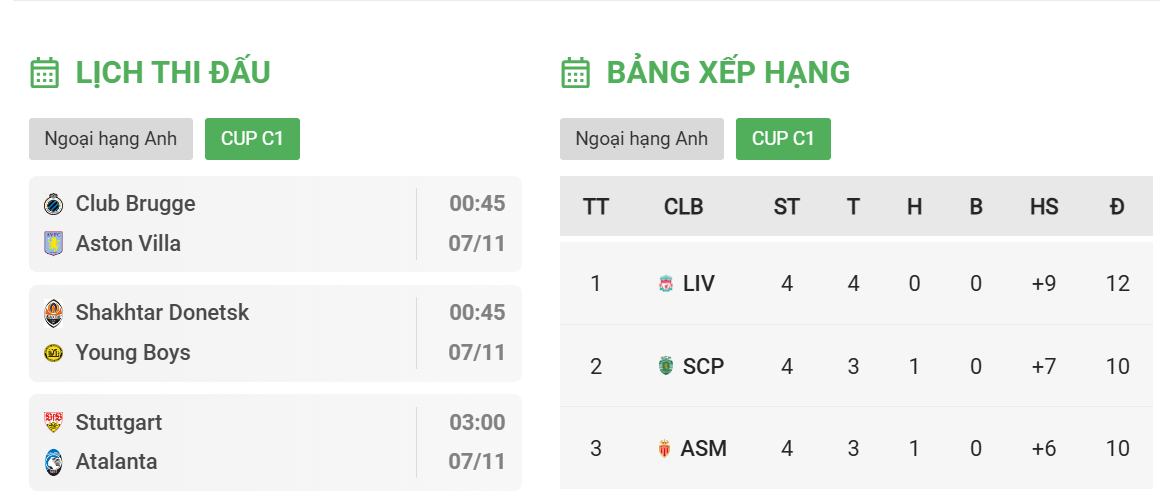The width and height of the screenshot is (1160, 499).
Task: Click the Sporting crest beside SCP
Action: (x=666, y=365)
